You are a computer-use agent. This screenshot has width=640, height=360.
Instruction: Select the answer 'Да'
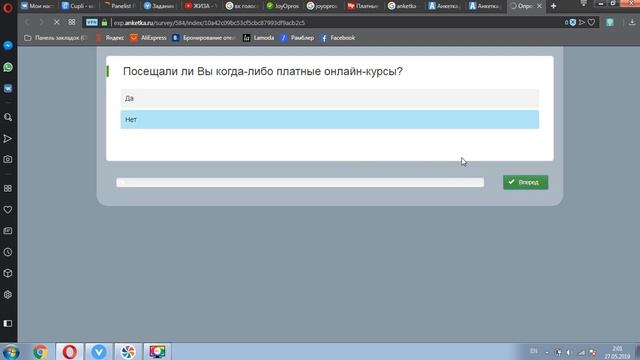coord(330,98)
